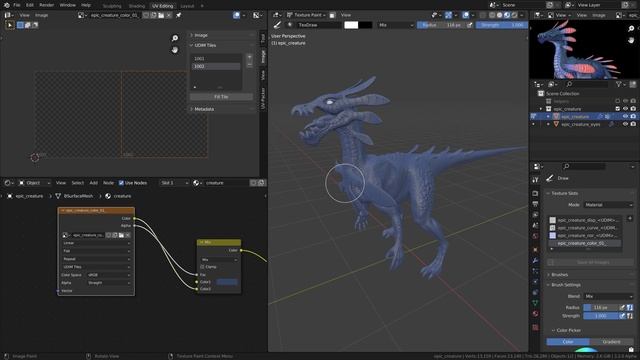Select solid shading mode in viewport header
The height and width of the screenshot is (360, 640).
(499, 15)
